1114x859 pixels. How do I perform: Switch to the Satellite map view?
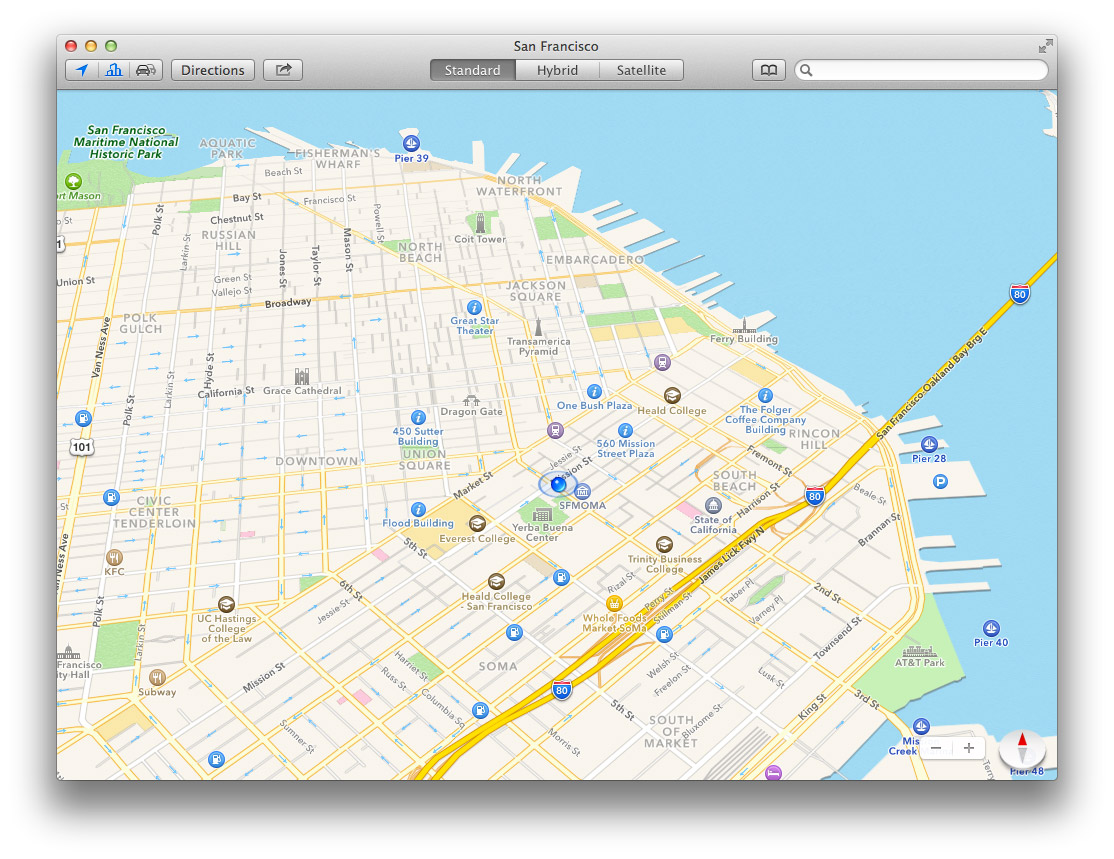pyautogui.click(x=642, y=70)
